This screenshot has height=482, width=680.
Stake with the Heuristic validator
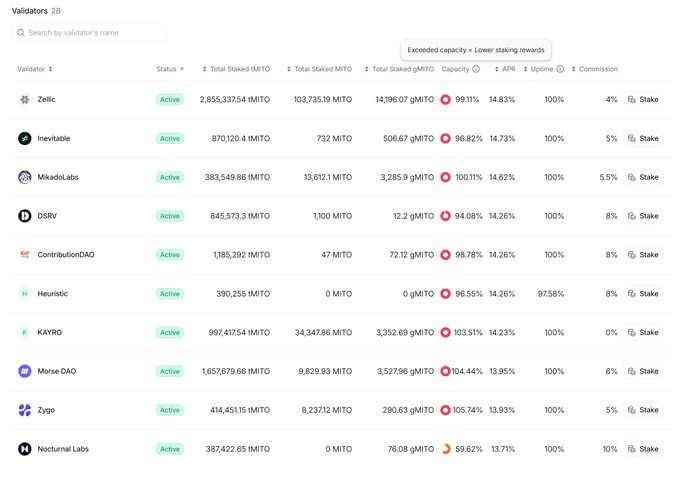(x=644, y=294)
